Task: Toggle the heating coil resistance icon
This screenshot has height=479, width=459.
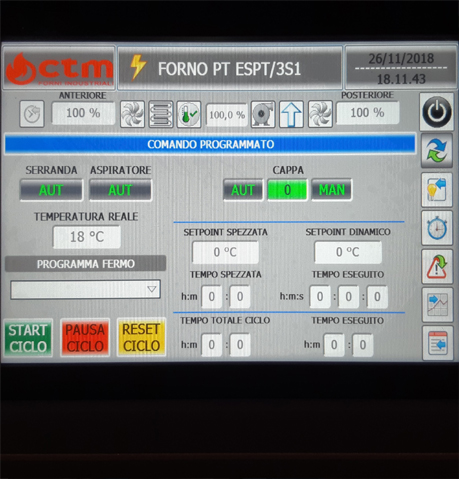Action: coord(161,114)
